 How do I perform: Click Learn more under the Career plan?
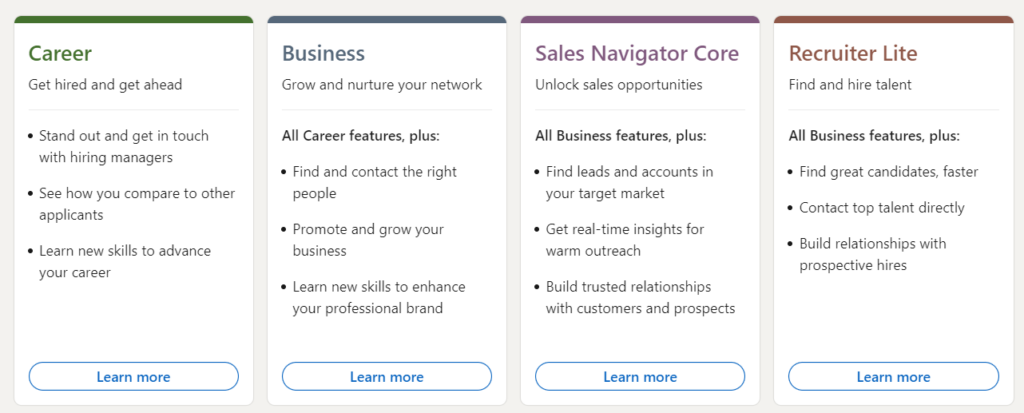click(x=133, y=377)
